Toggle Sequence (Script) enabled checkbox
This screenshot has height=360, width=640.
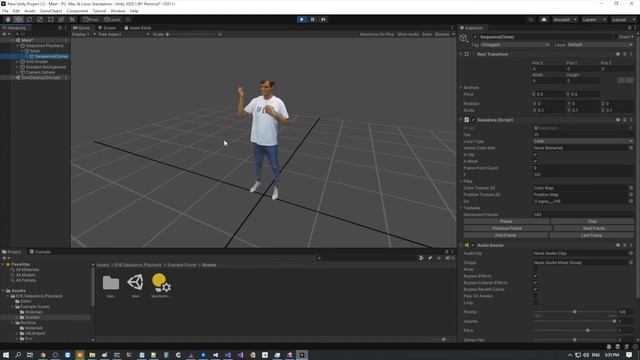click(473, 120)
